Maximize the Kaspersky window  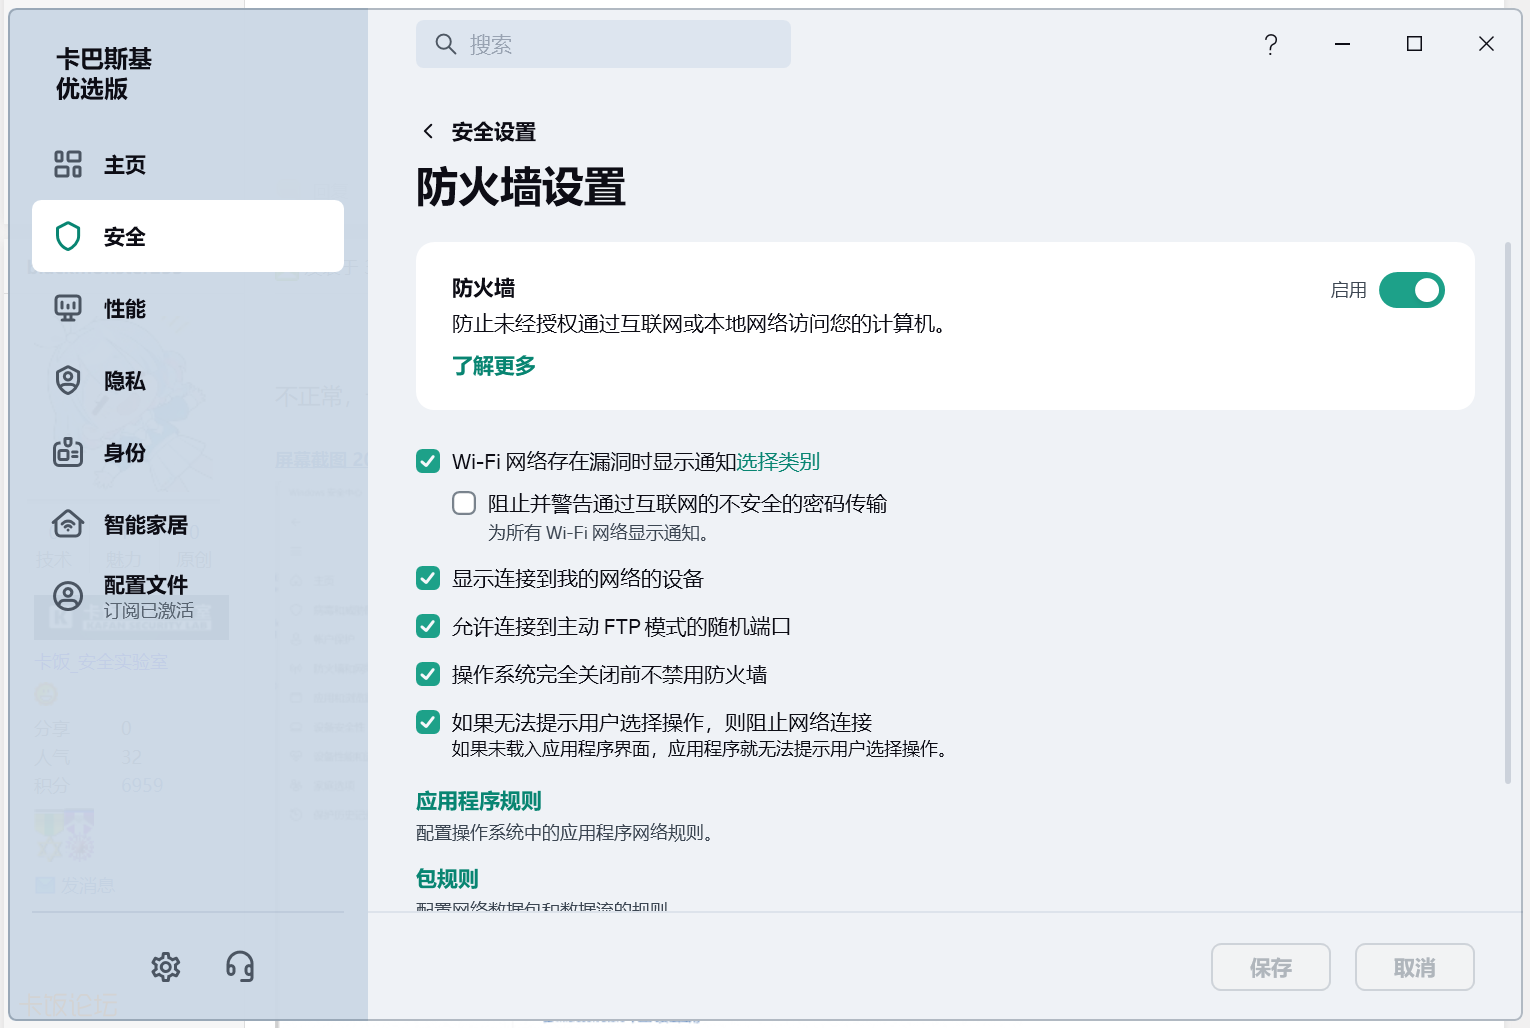(x=1414, y=44)
